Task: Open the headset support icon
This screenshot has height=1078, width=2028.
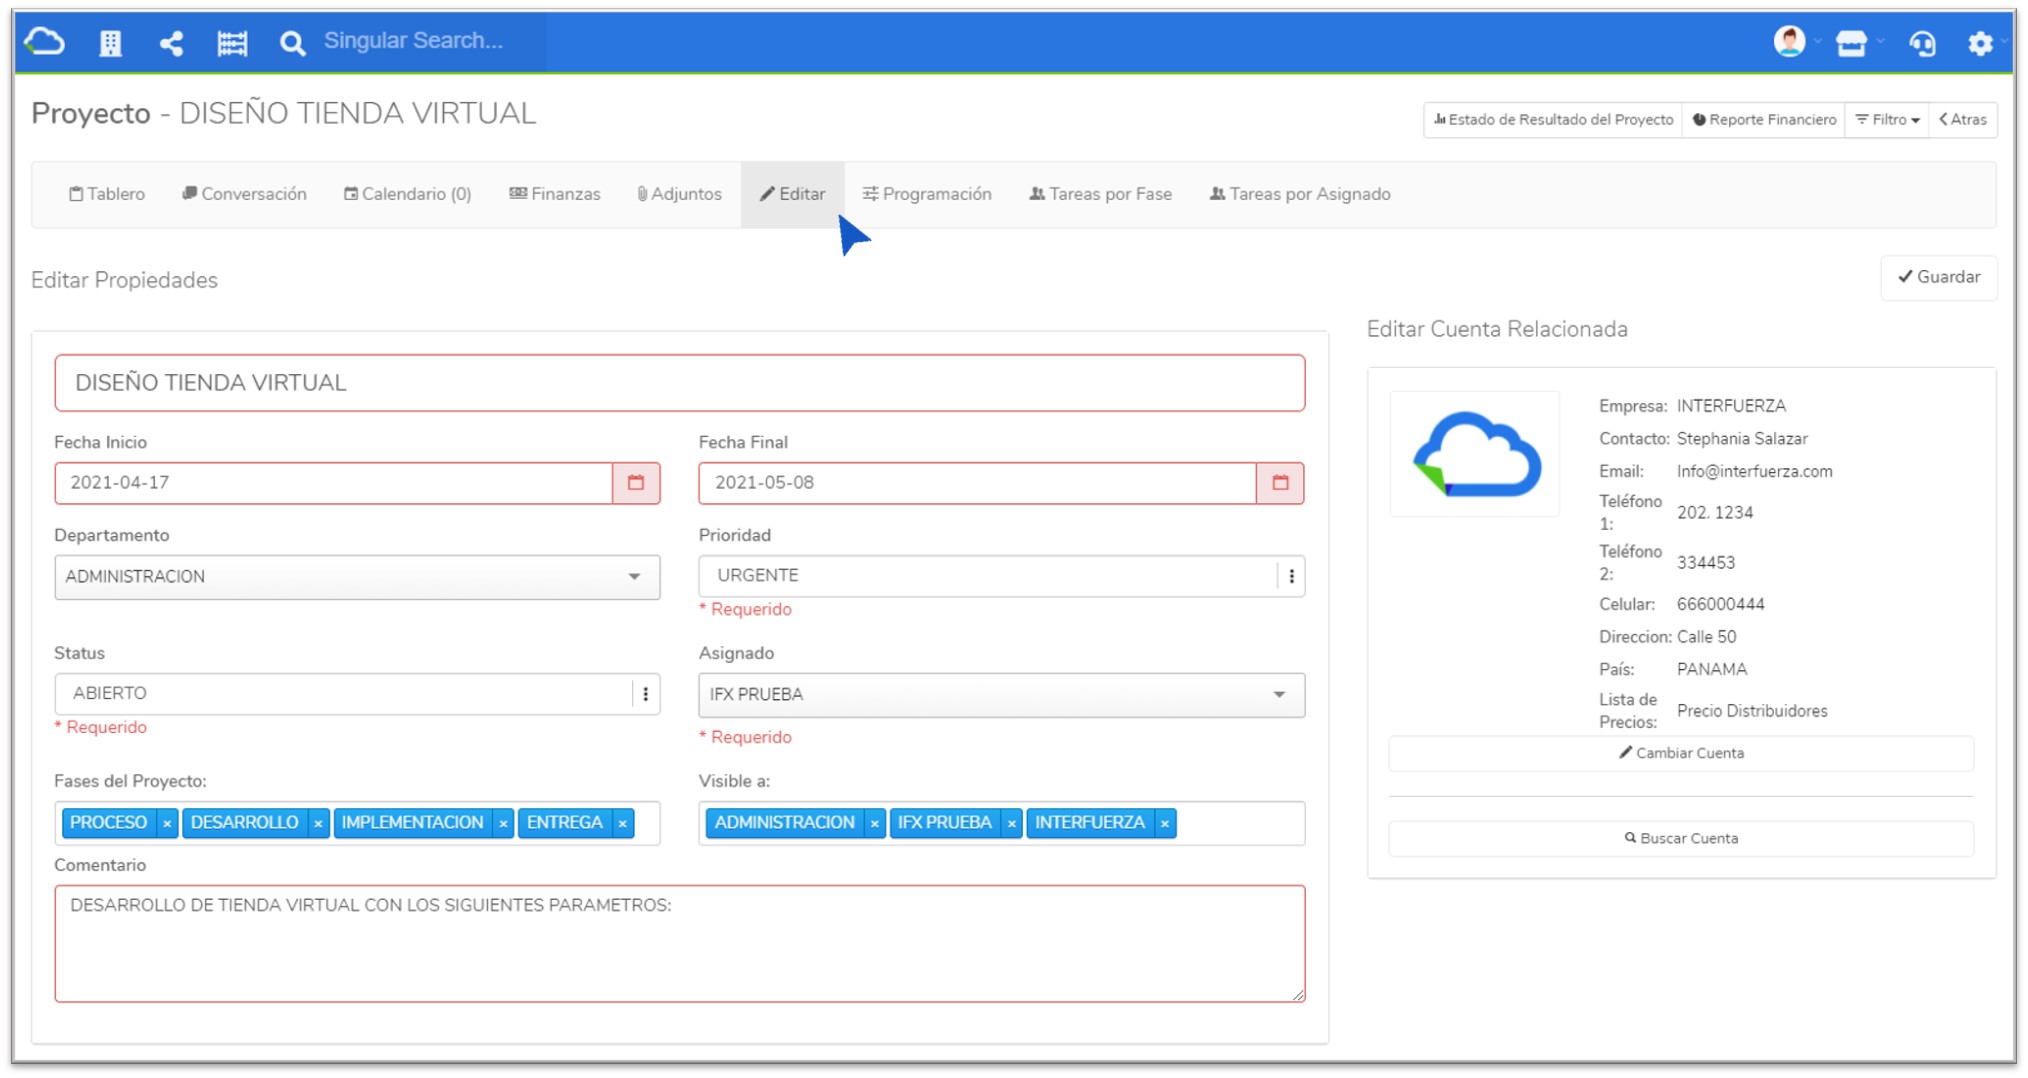Action: (1922, 43)
